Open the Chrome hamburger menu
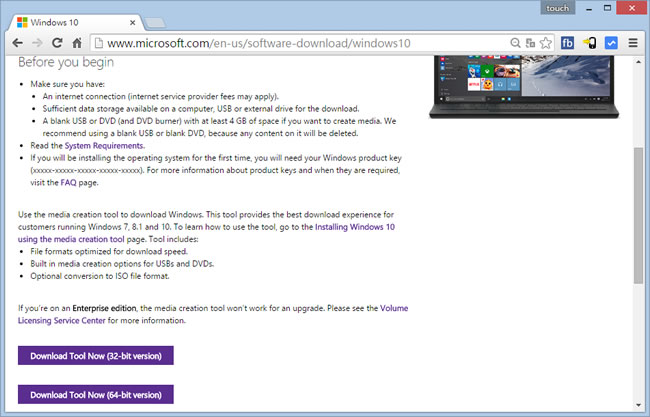Image resolution: width=650 pixels, height=417 pixels. tap(633, 43)
